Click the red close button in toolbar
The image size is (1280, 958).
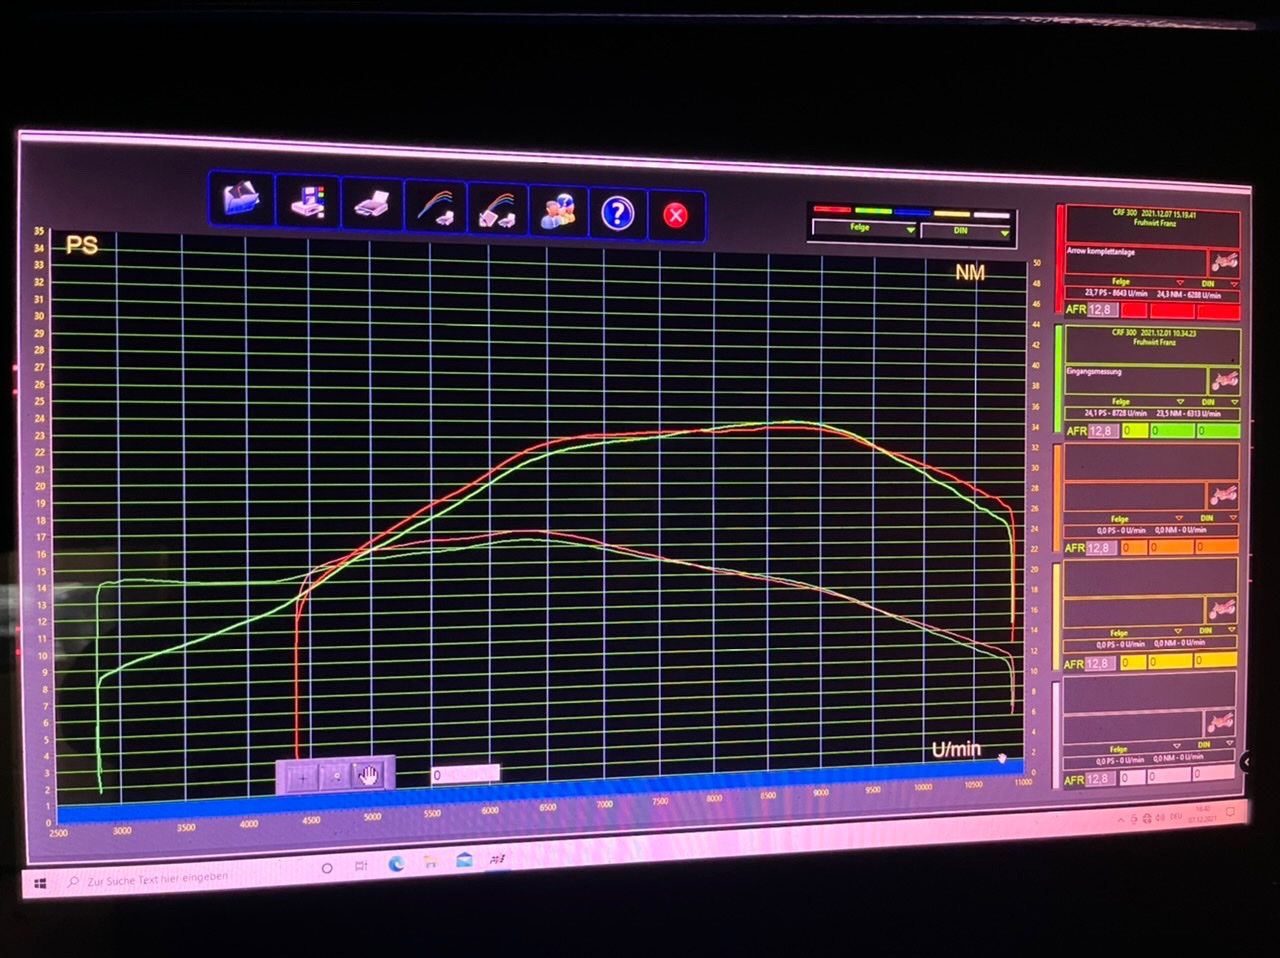[675, 215]
